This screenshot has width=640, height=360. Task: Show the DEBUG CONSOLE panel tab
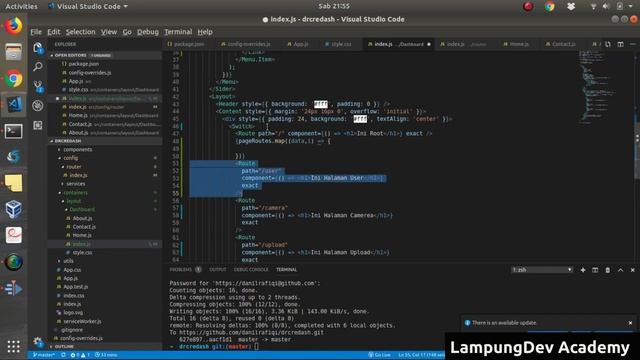[251, 270]
